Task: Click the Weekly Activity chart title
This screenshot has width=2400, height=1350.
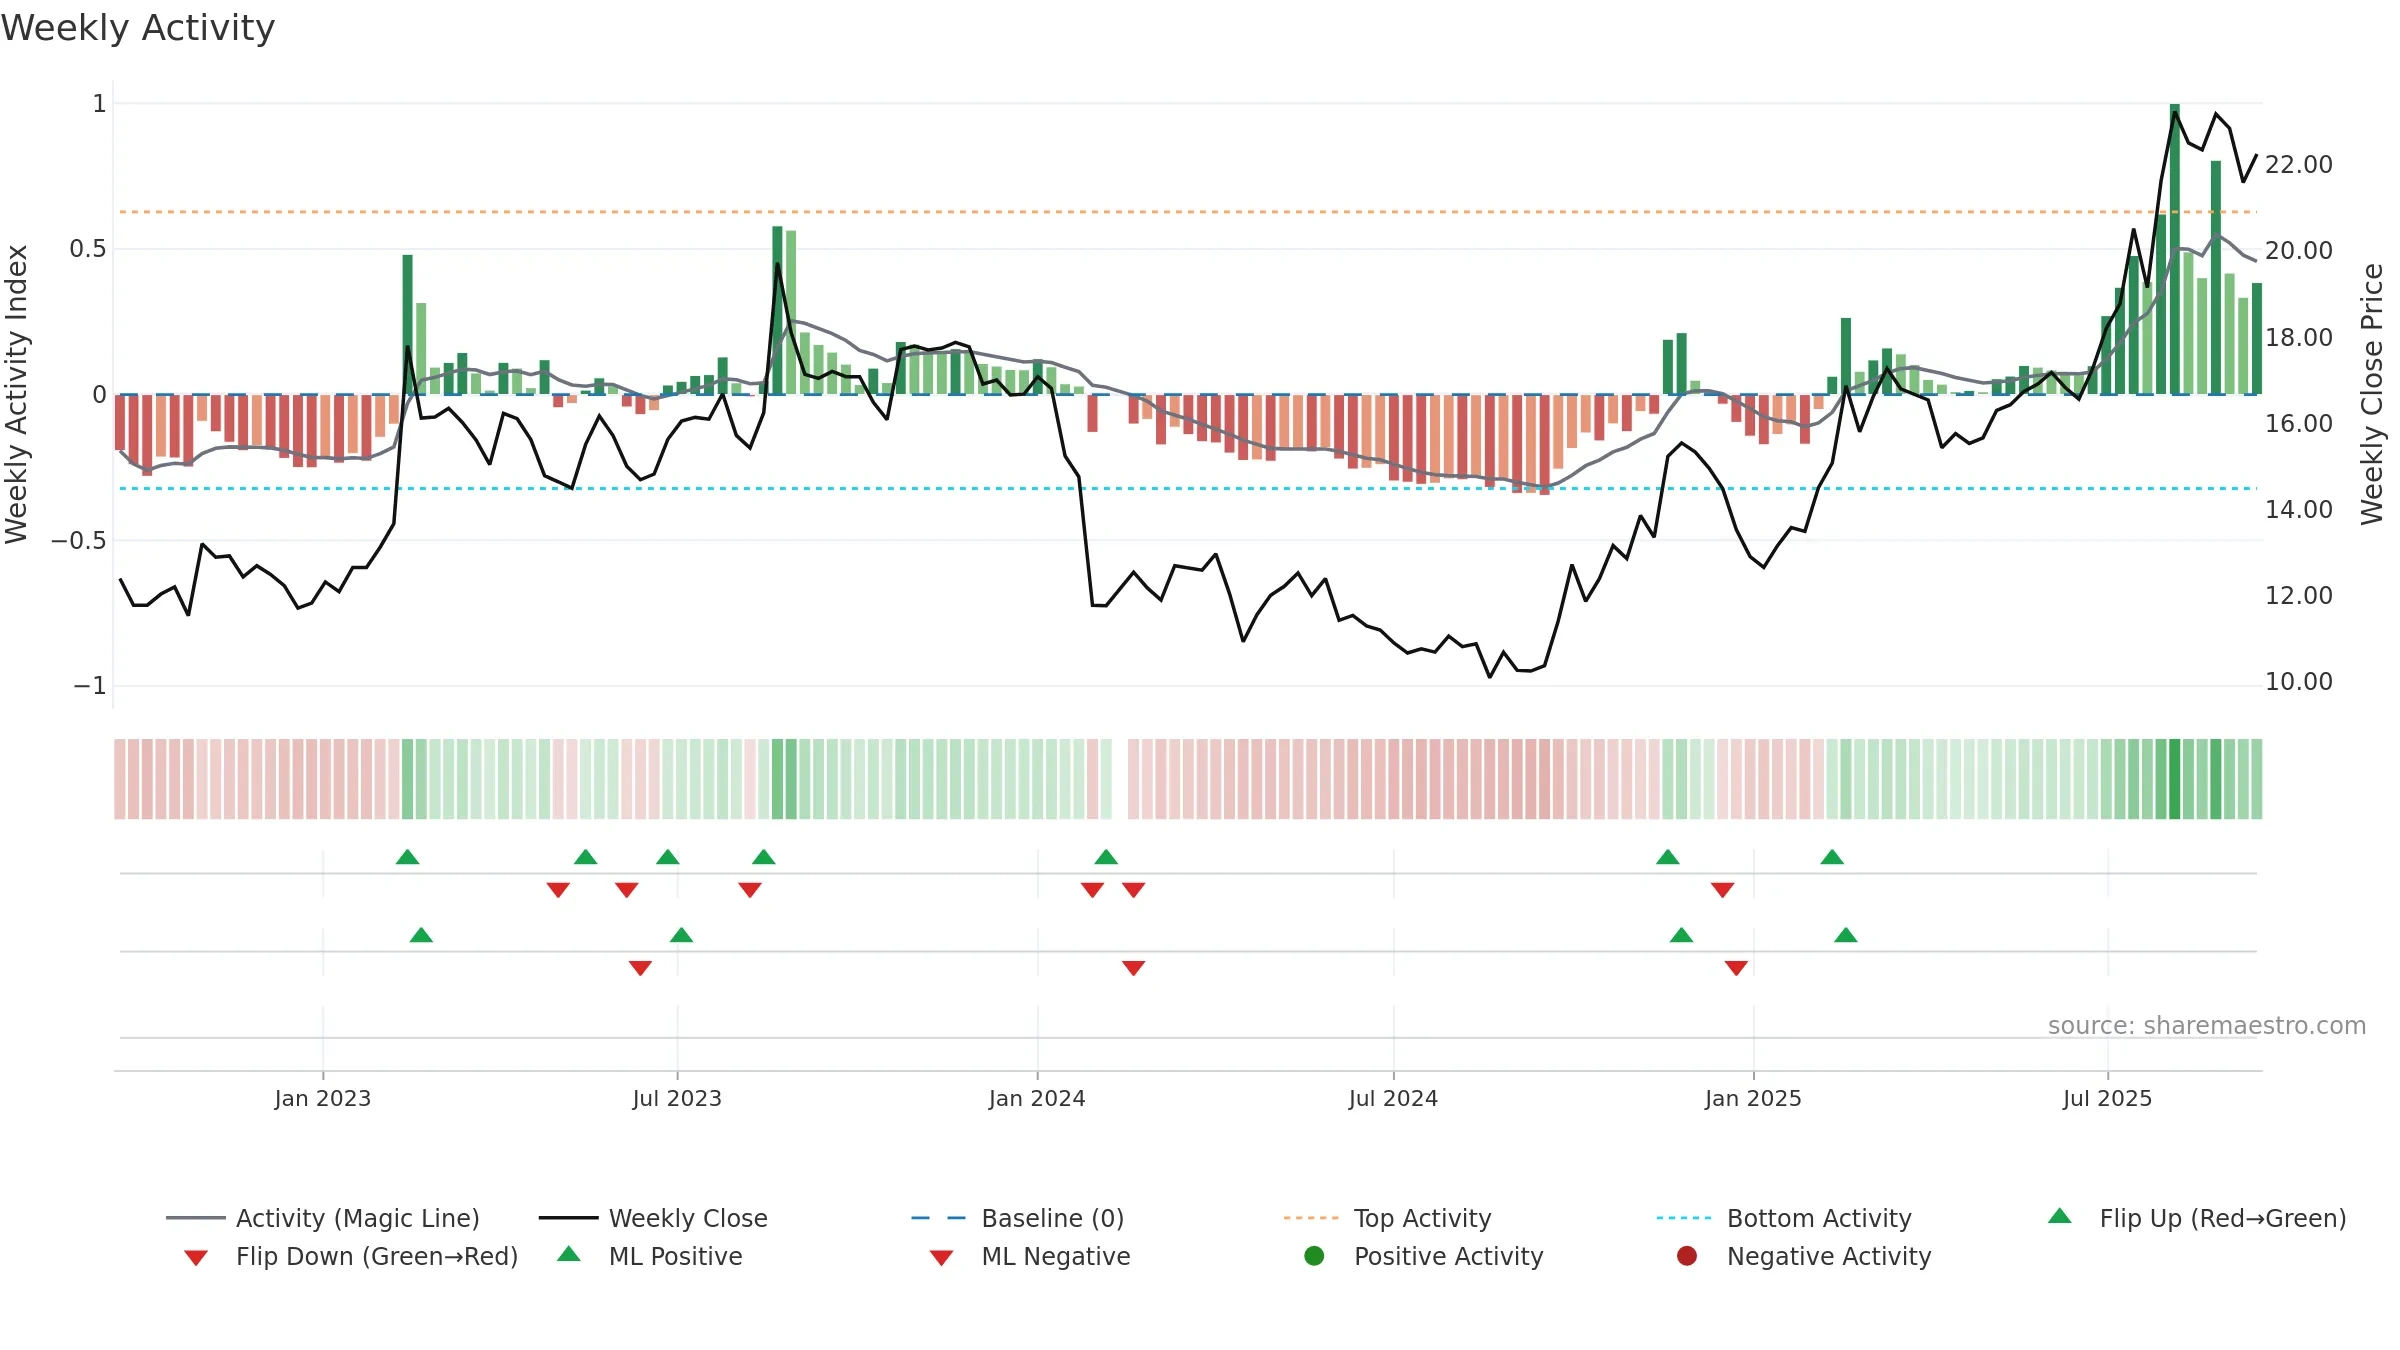Action: (138, 28)
